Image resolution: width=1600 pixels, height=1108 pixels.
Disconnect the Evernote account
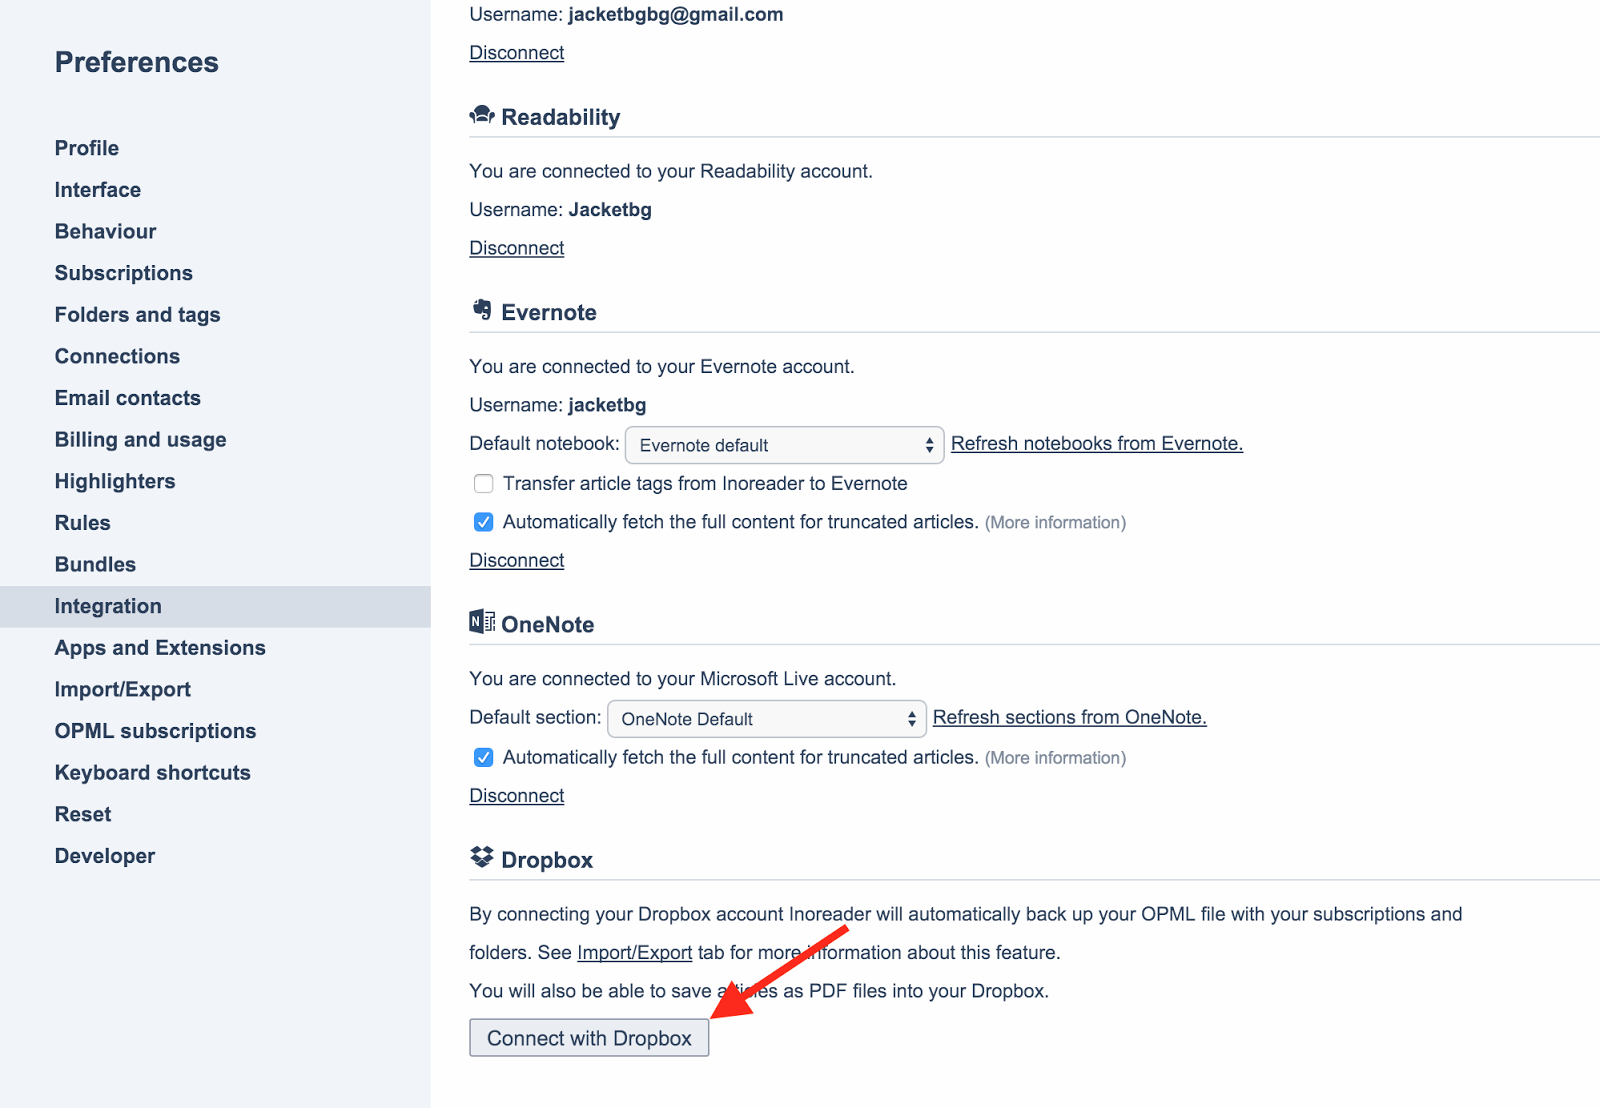517,561
